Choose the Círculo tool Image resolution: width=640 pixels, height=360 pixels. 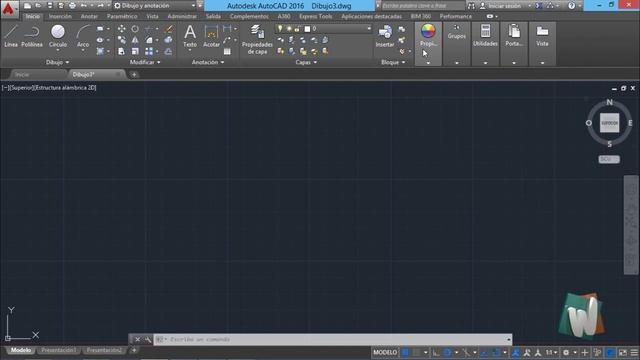pyautogui.click(x=58, y=35)
